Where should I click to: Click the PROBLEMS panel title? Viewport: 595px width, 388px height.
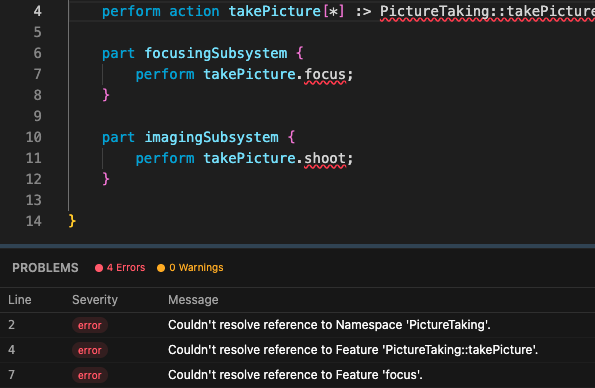click(x=45, y=268)
